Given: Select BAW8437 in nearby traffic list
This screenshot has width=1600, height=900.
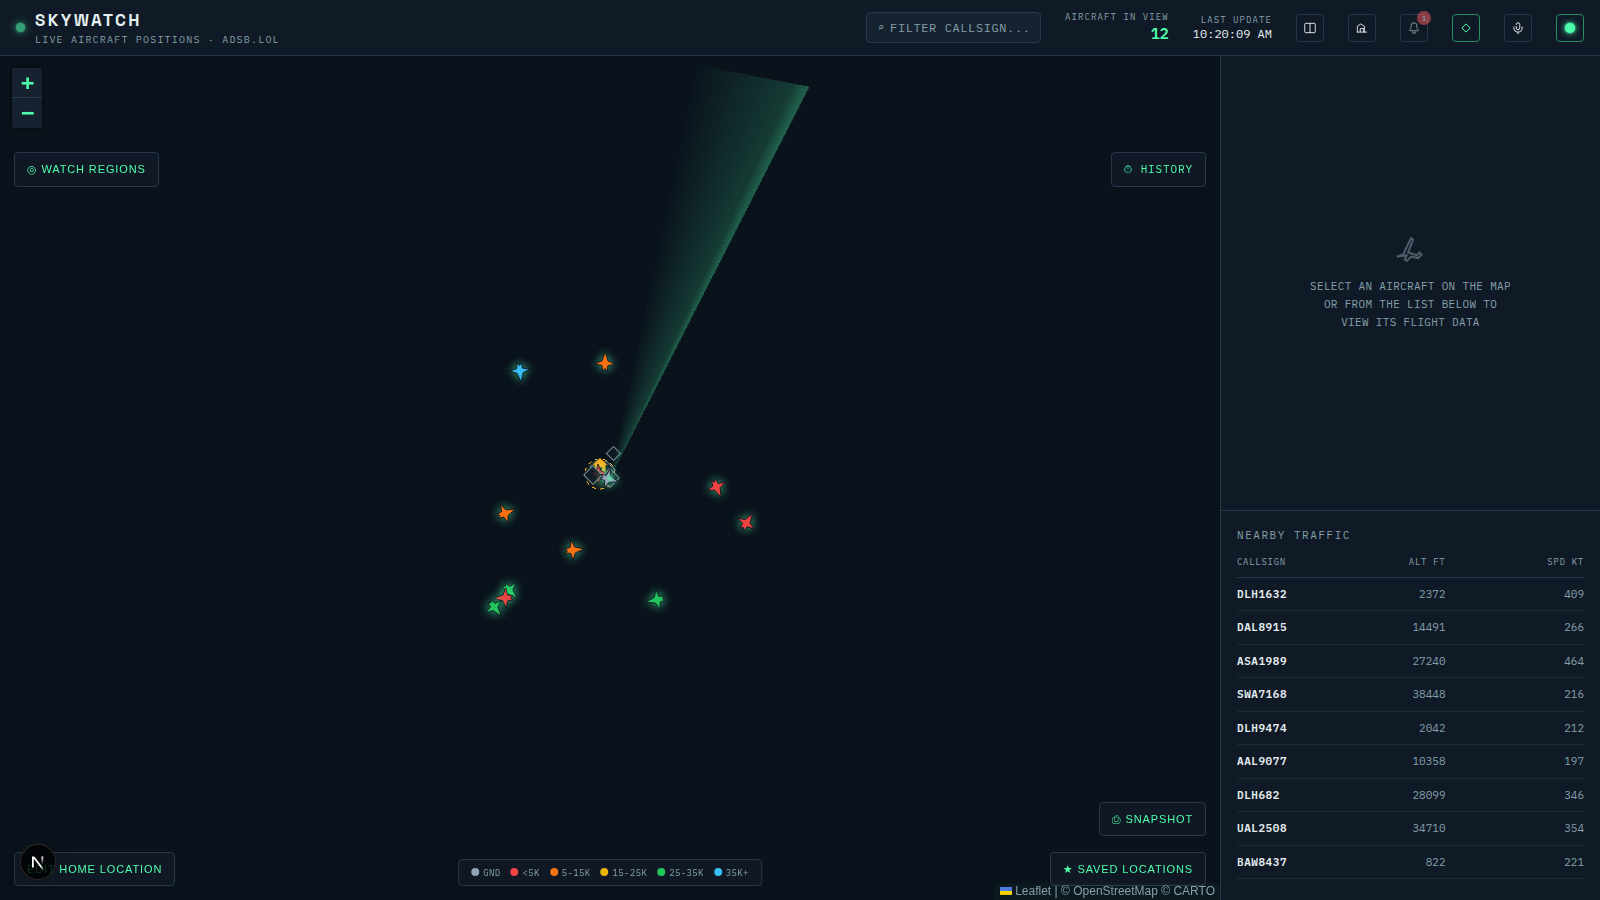Looking at the screenshot, I should point(1410,862).
